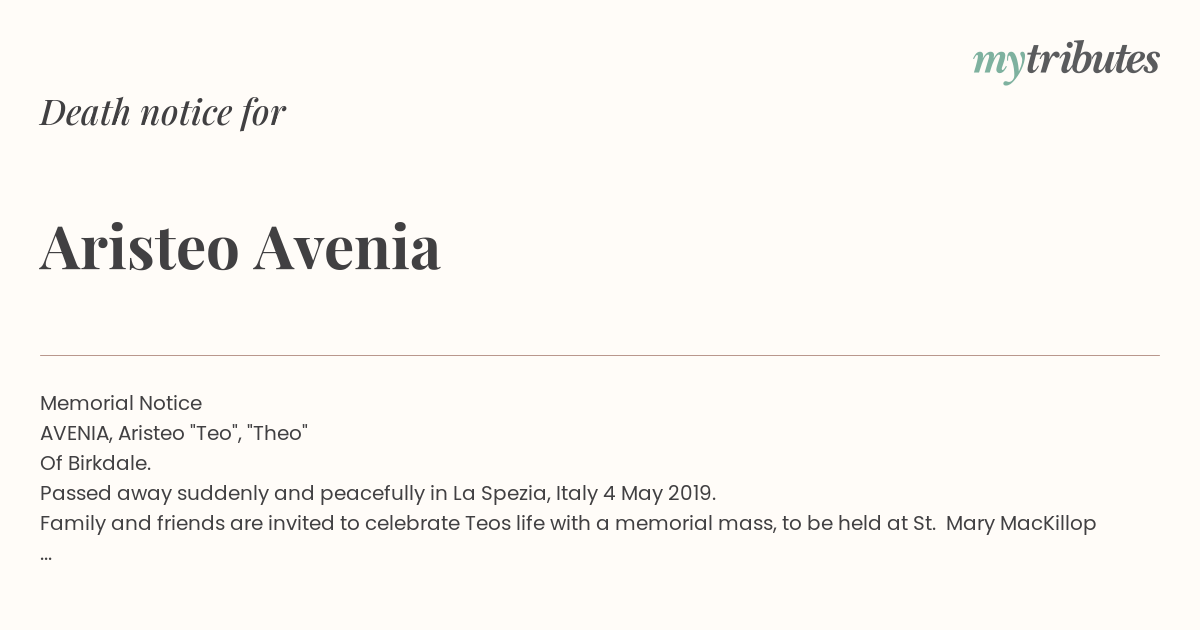Click the 'Of Birkdale.' text
The width and height of the screenshot is (1200, 630).
pyautogui.click(x=96, y=463)
